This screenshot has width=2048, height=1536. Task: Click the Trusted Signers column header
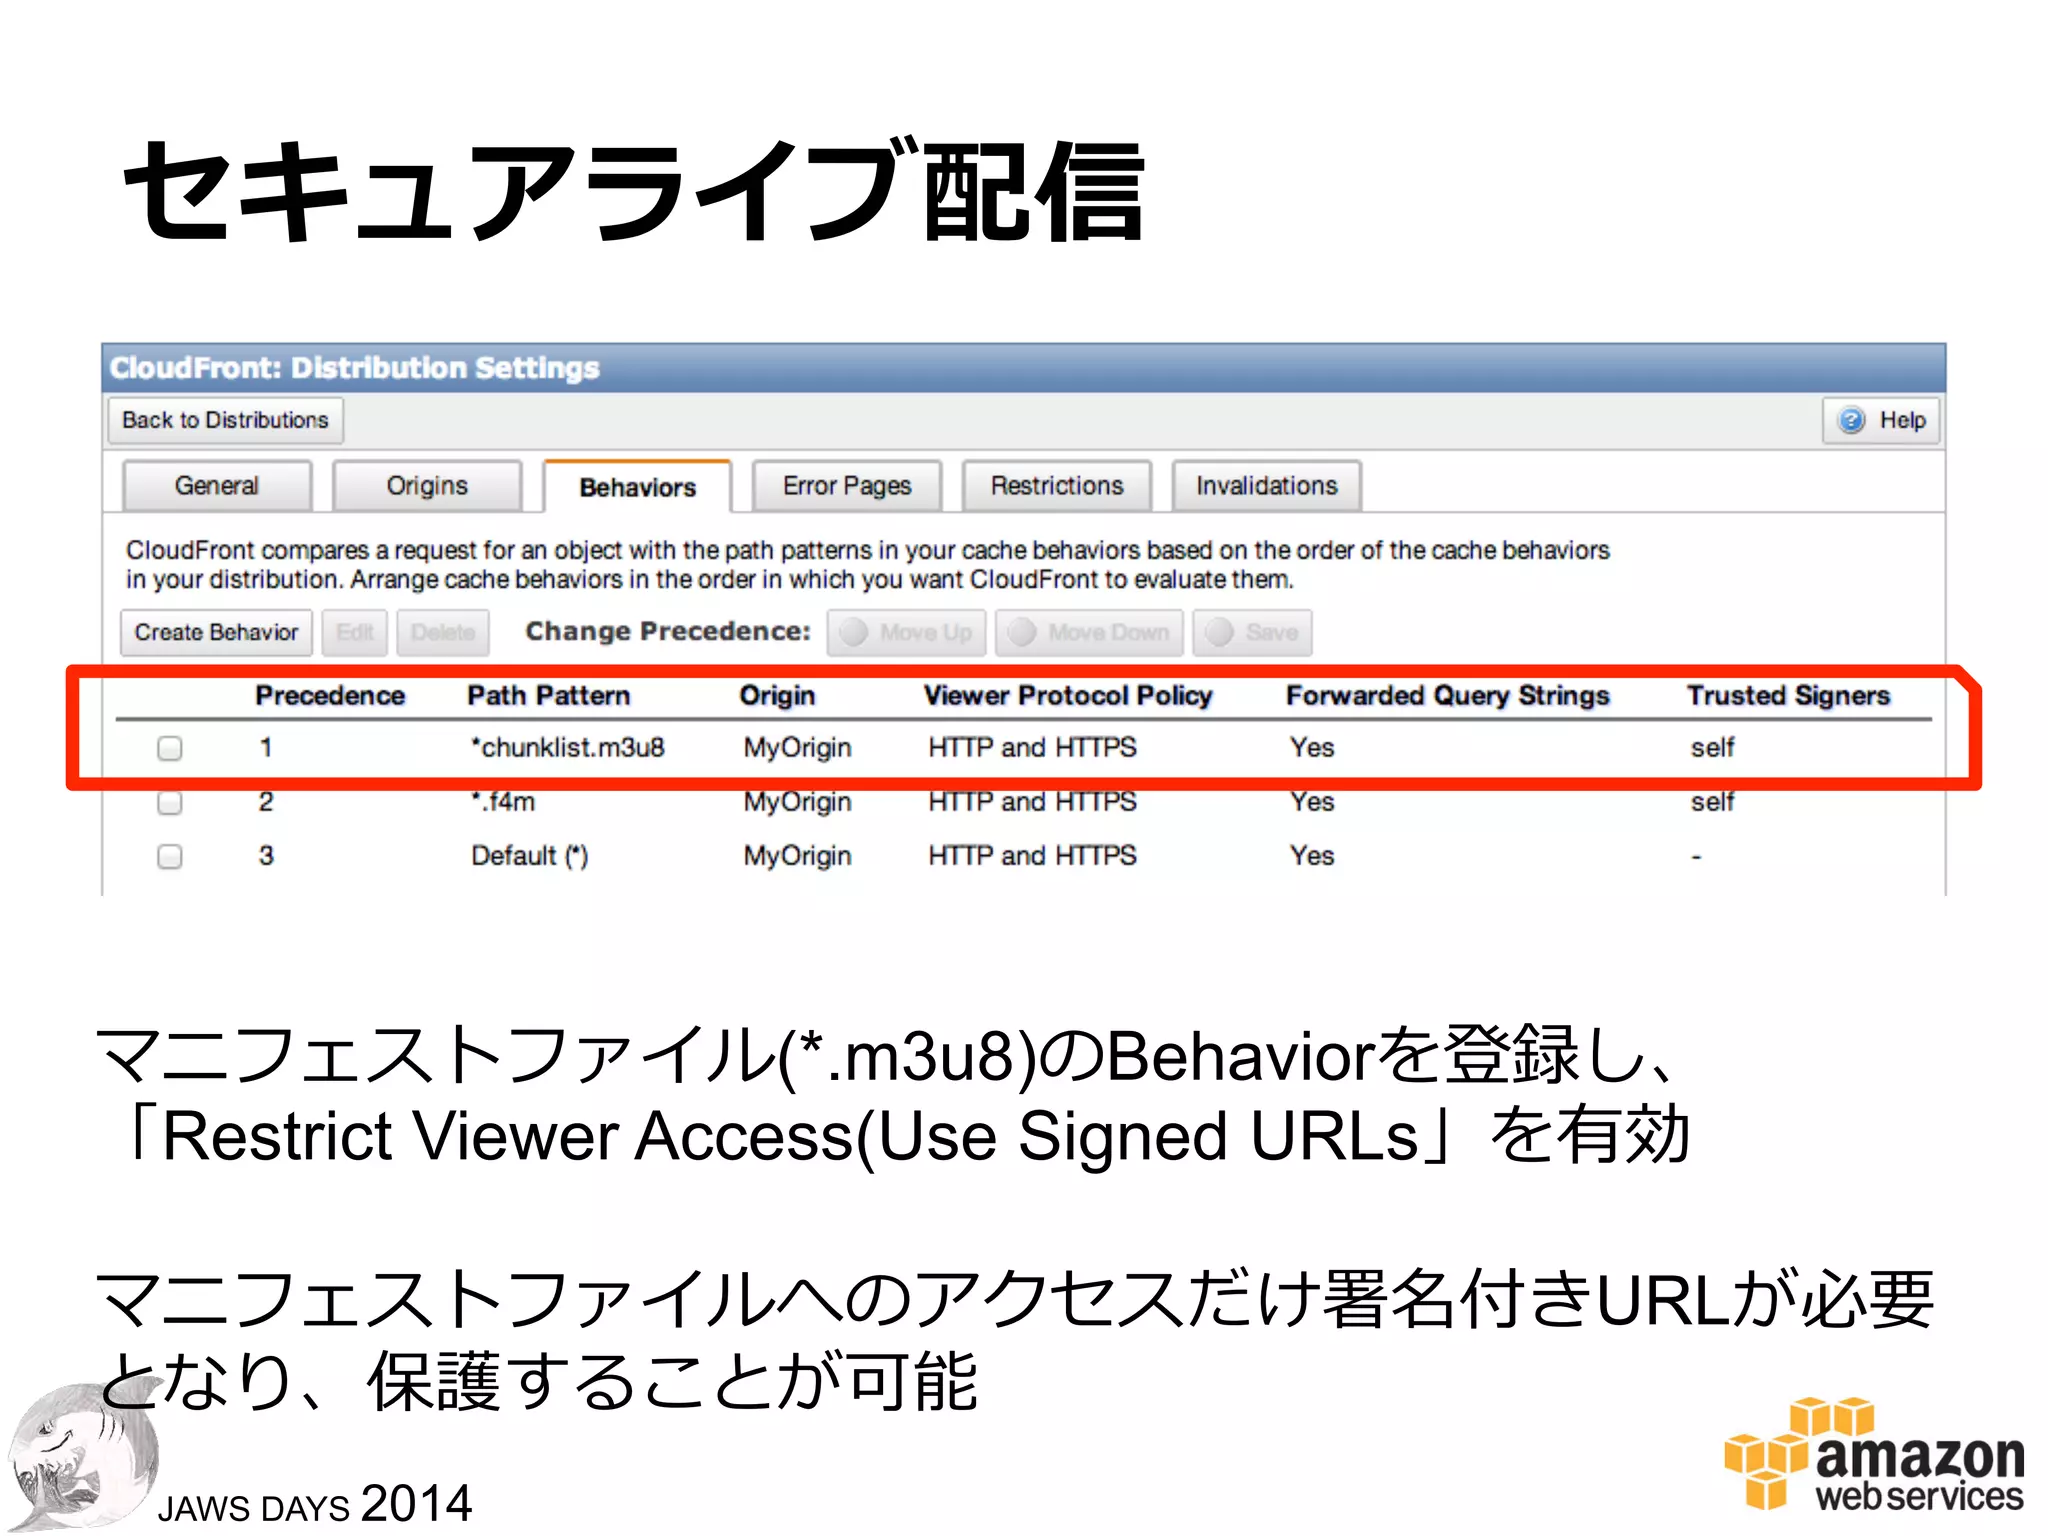[1788, 696]
